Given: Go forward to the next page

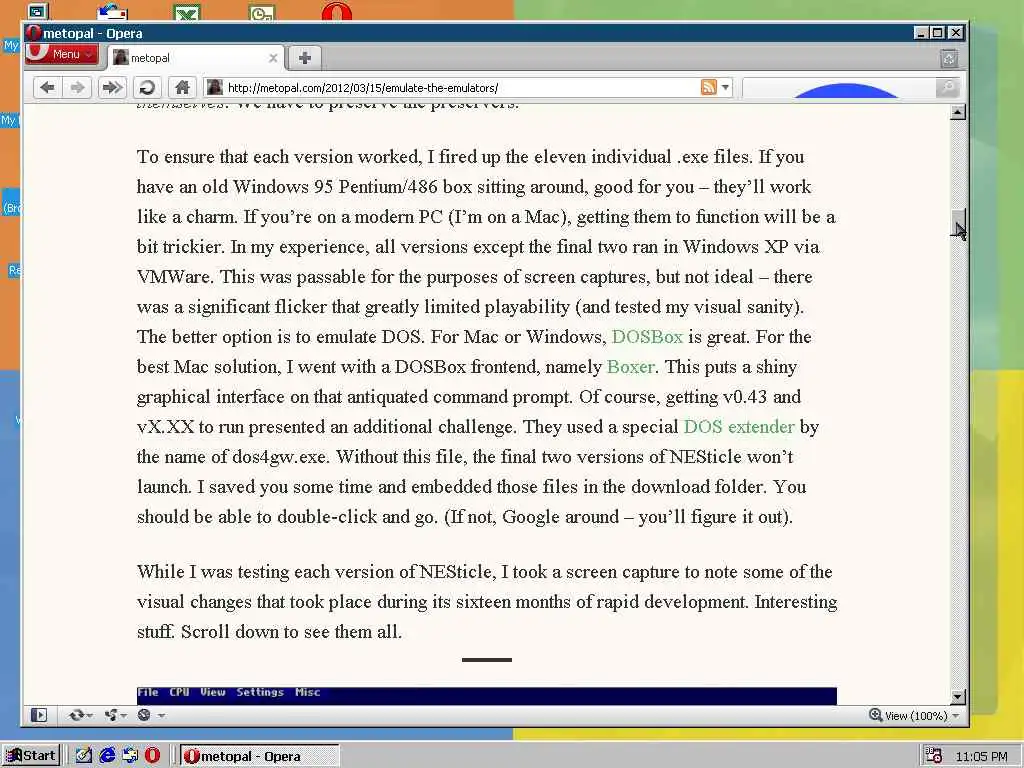Looking at the screenshot, I should point(77,87).
